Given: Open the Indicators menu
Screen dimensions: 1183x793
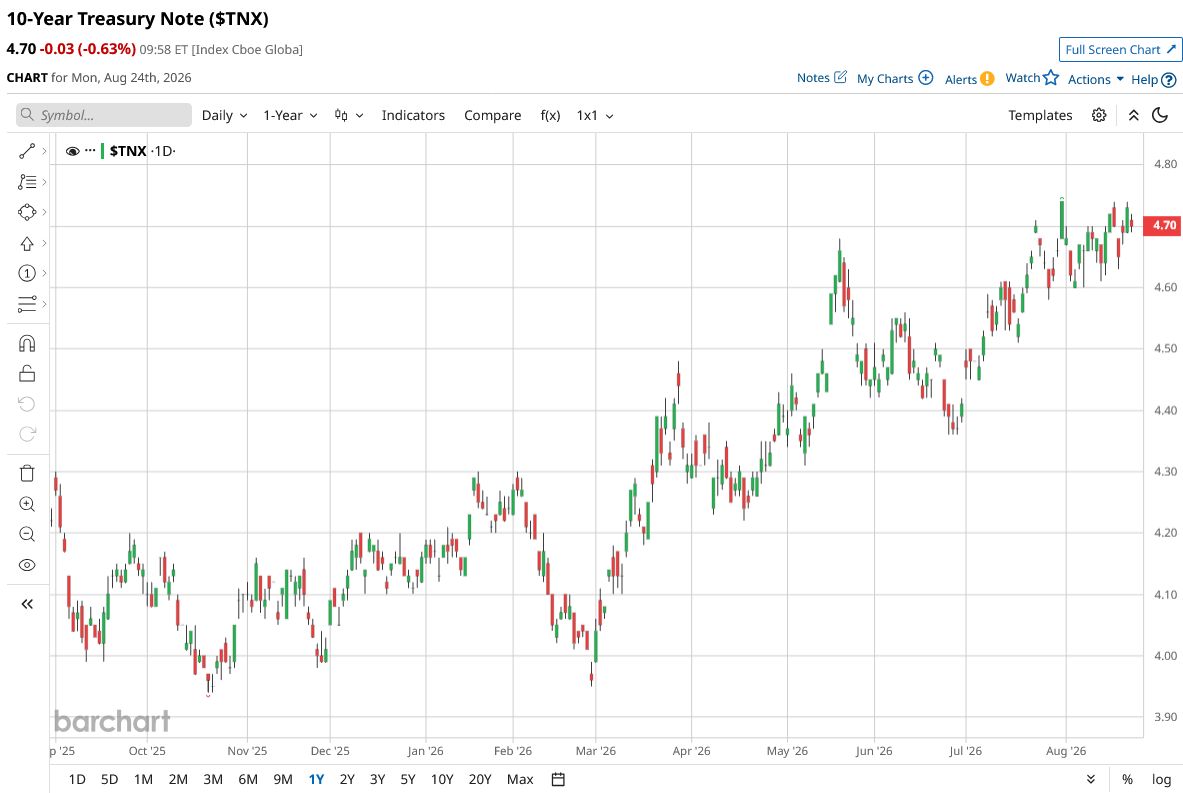Looking at the screenshot, I should 413,115.
